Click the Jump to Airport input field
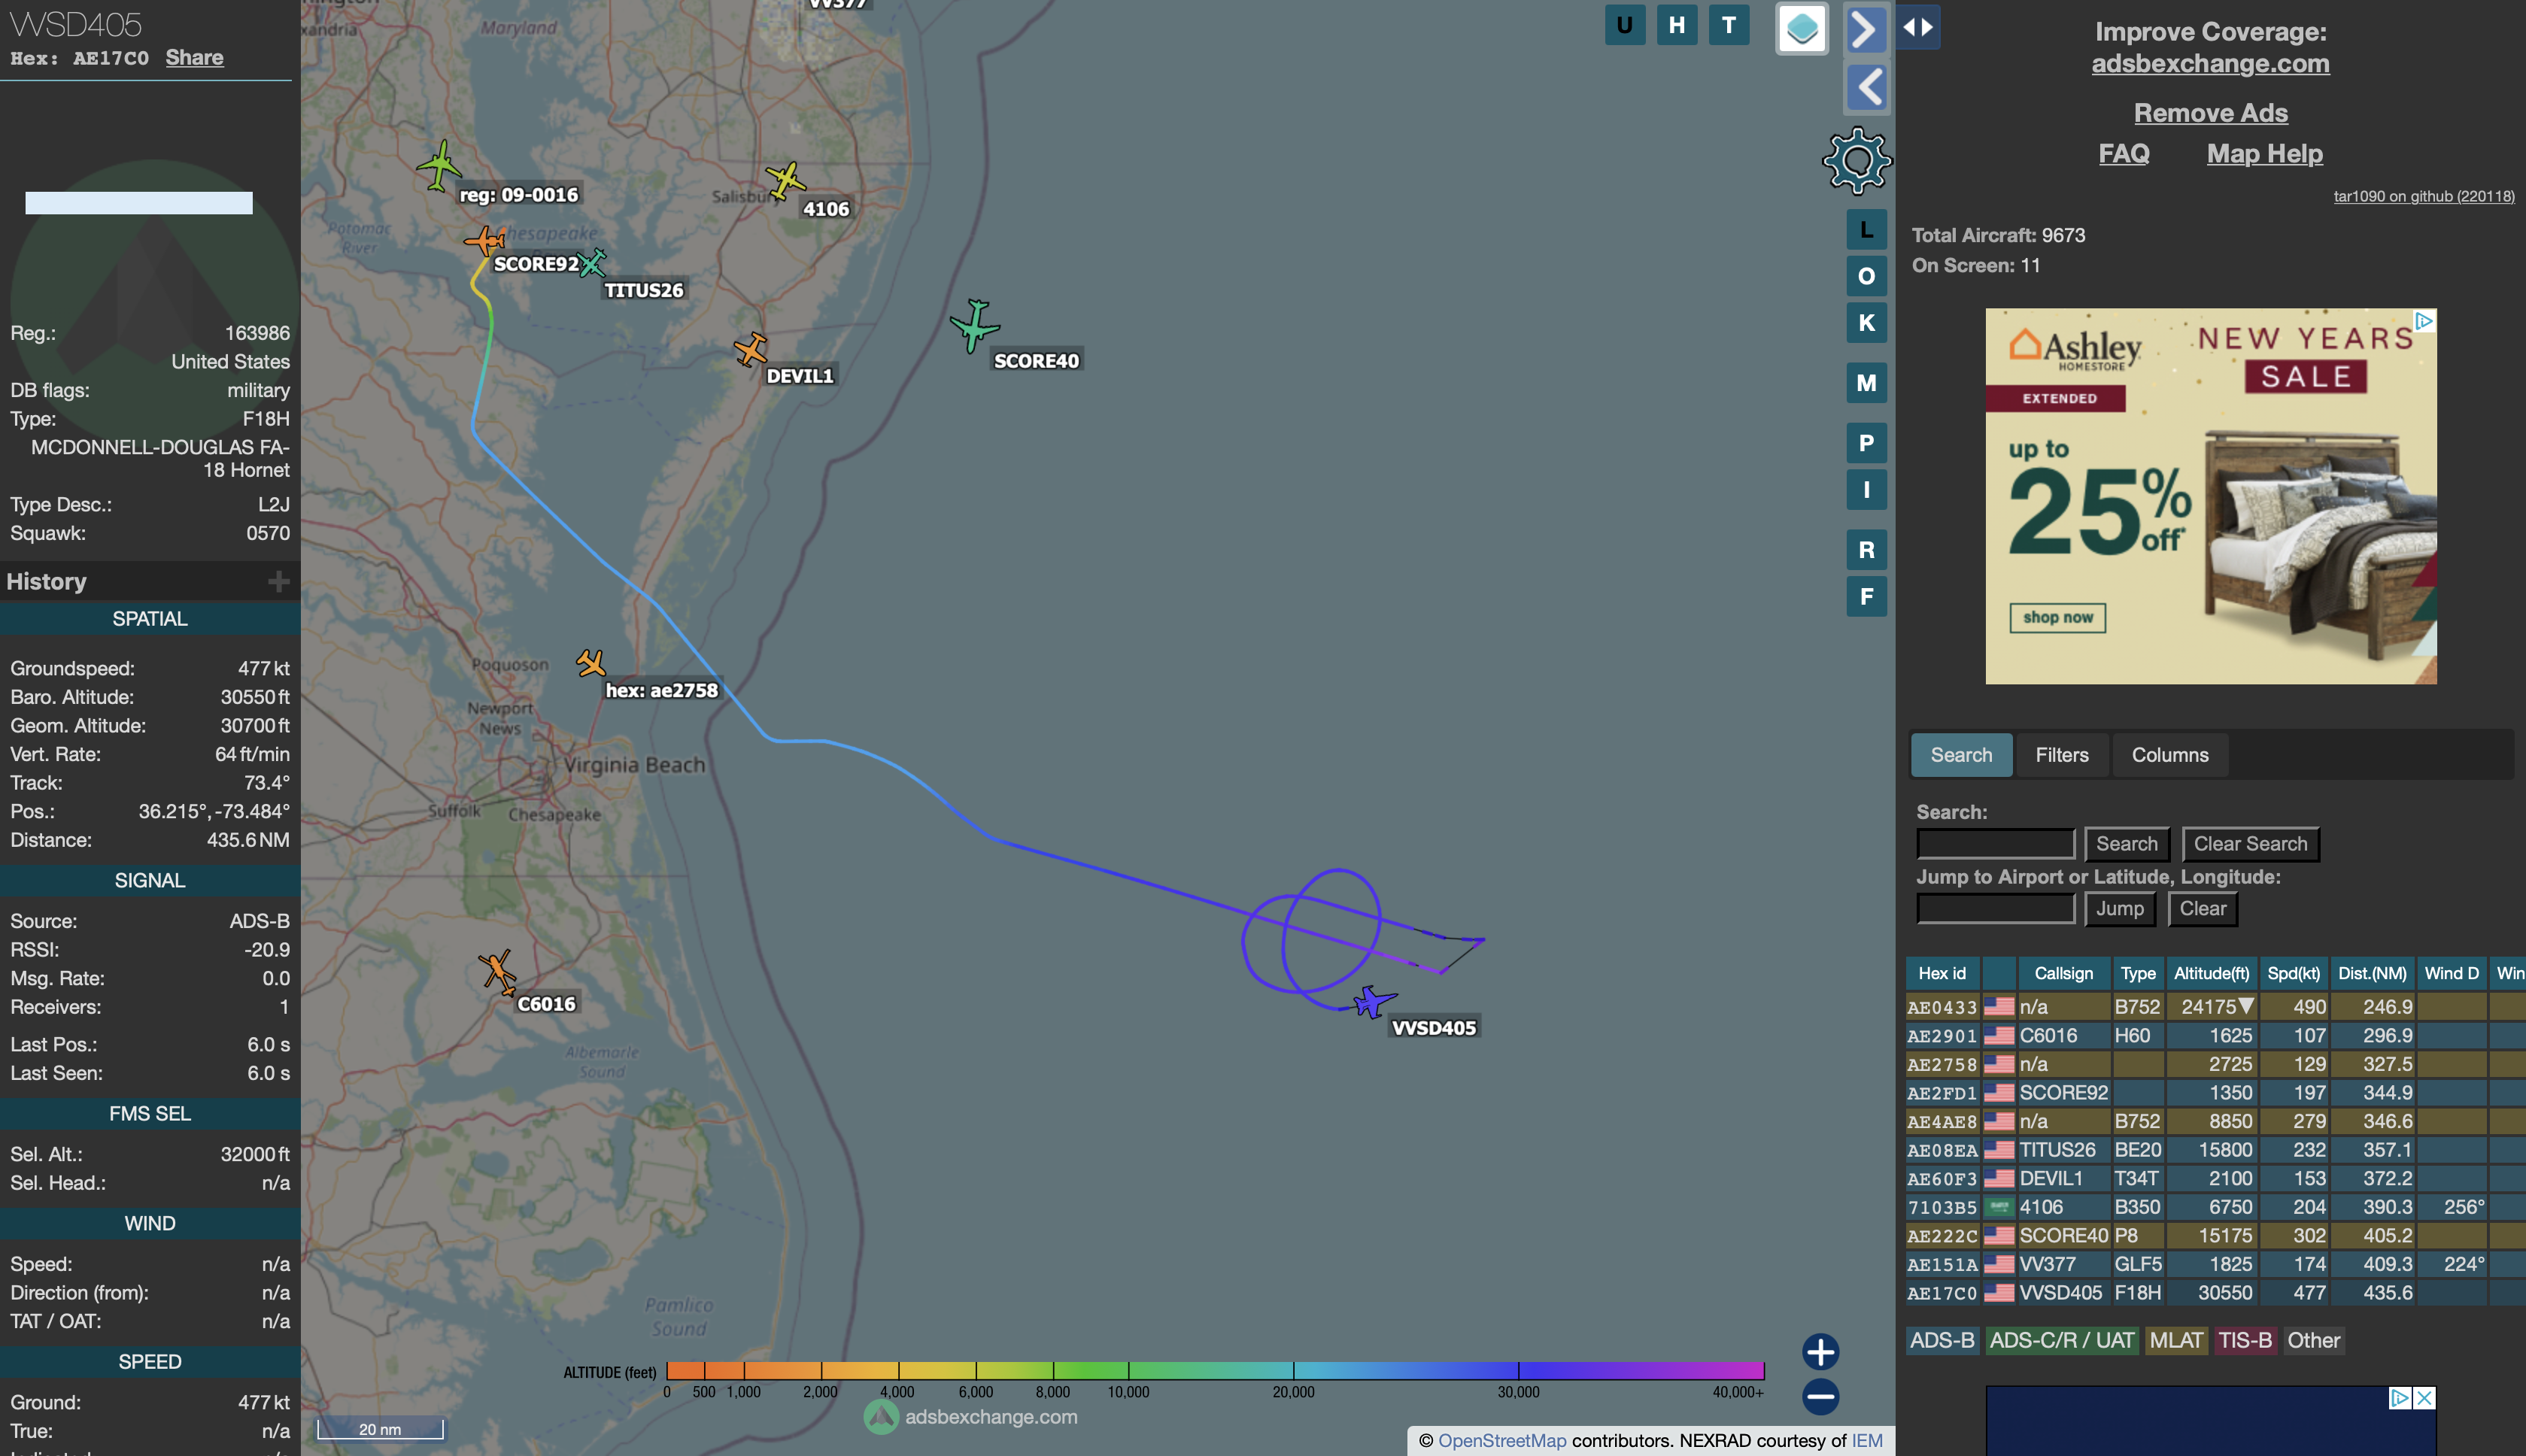 click(x=1995, y=909)
